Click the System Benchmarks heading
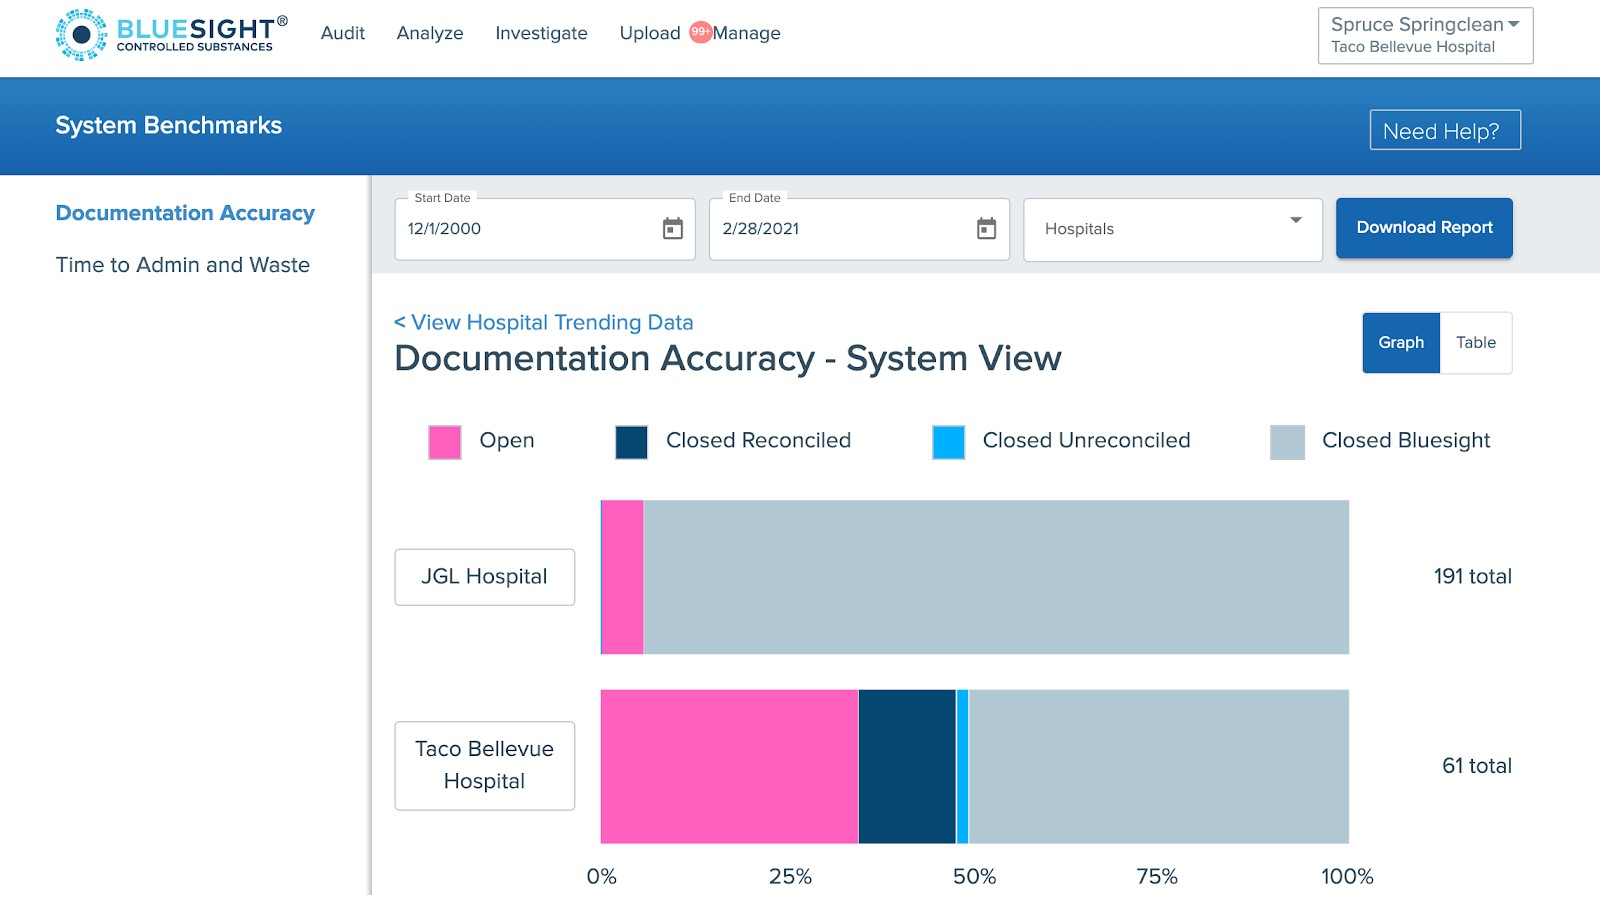 click(169, 125)
